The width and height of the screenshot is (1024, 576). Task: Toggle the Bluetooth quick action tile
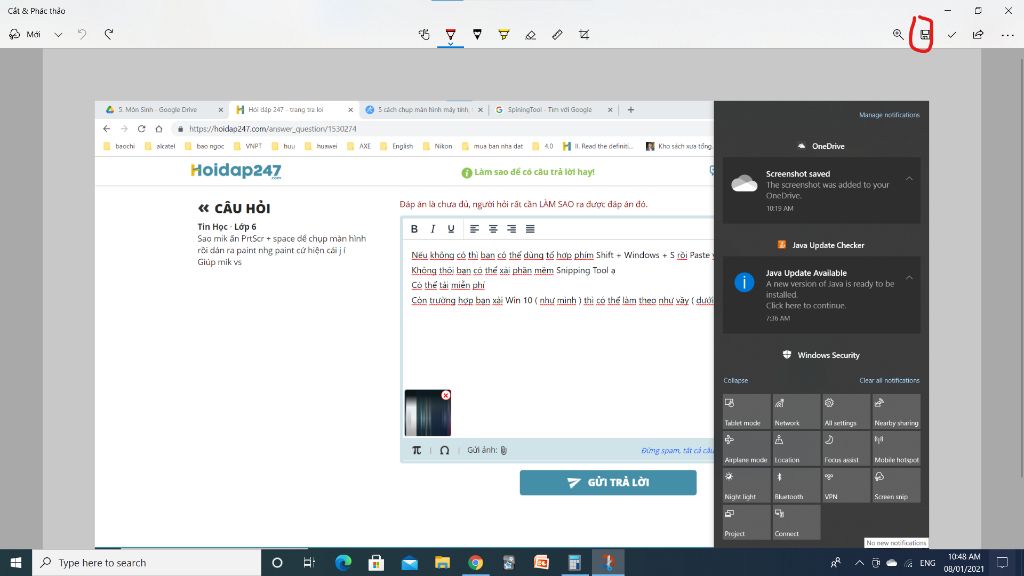(x=796, y=485)
